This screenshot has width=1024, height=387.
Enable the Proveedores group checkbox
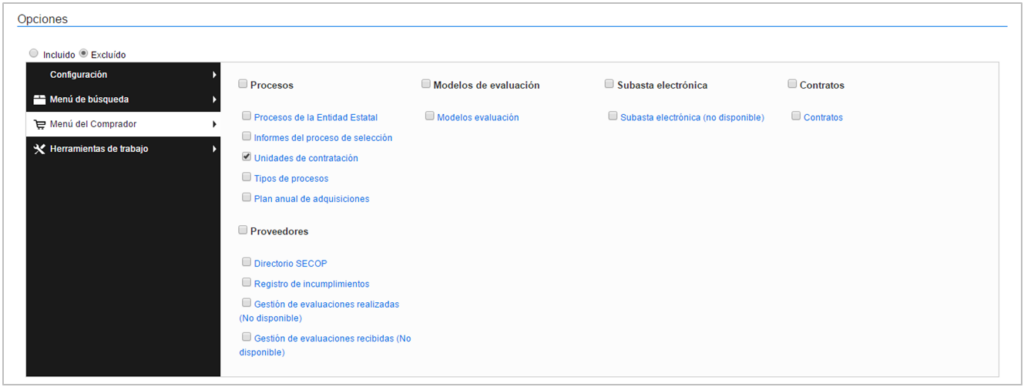(243, 230)
